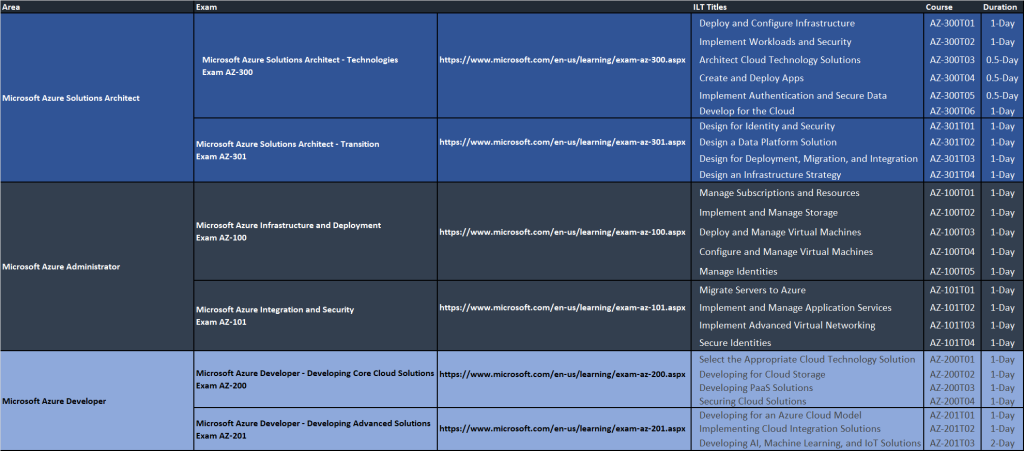Click Developing AI, Machine Learning, and IoT Solutions
This screenshot has width=1024, height=451.
pos(810,443)
